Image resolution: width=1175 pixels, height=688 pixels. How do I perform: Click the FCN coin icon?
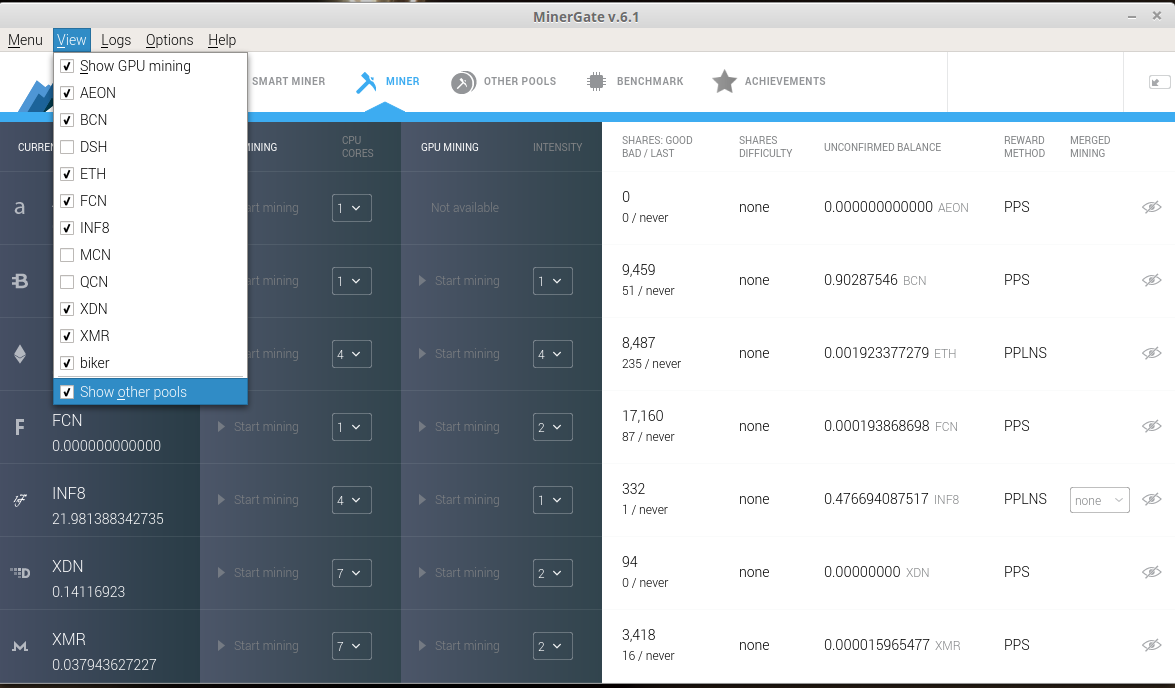point(20,427)
